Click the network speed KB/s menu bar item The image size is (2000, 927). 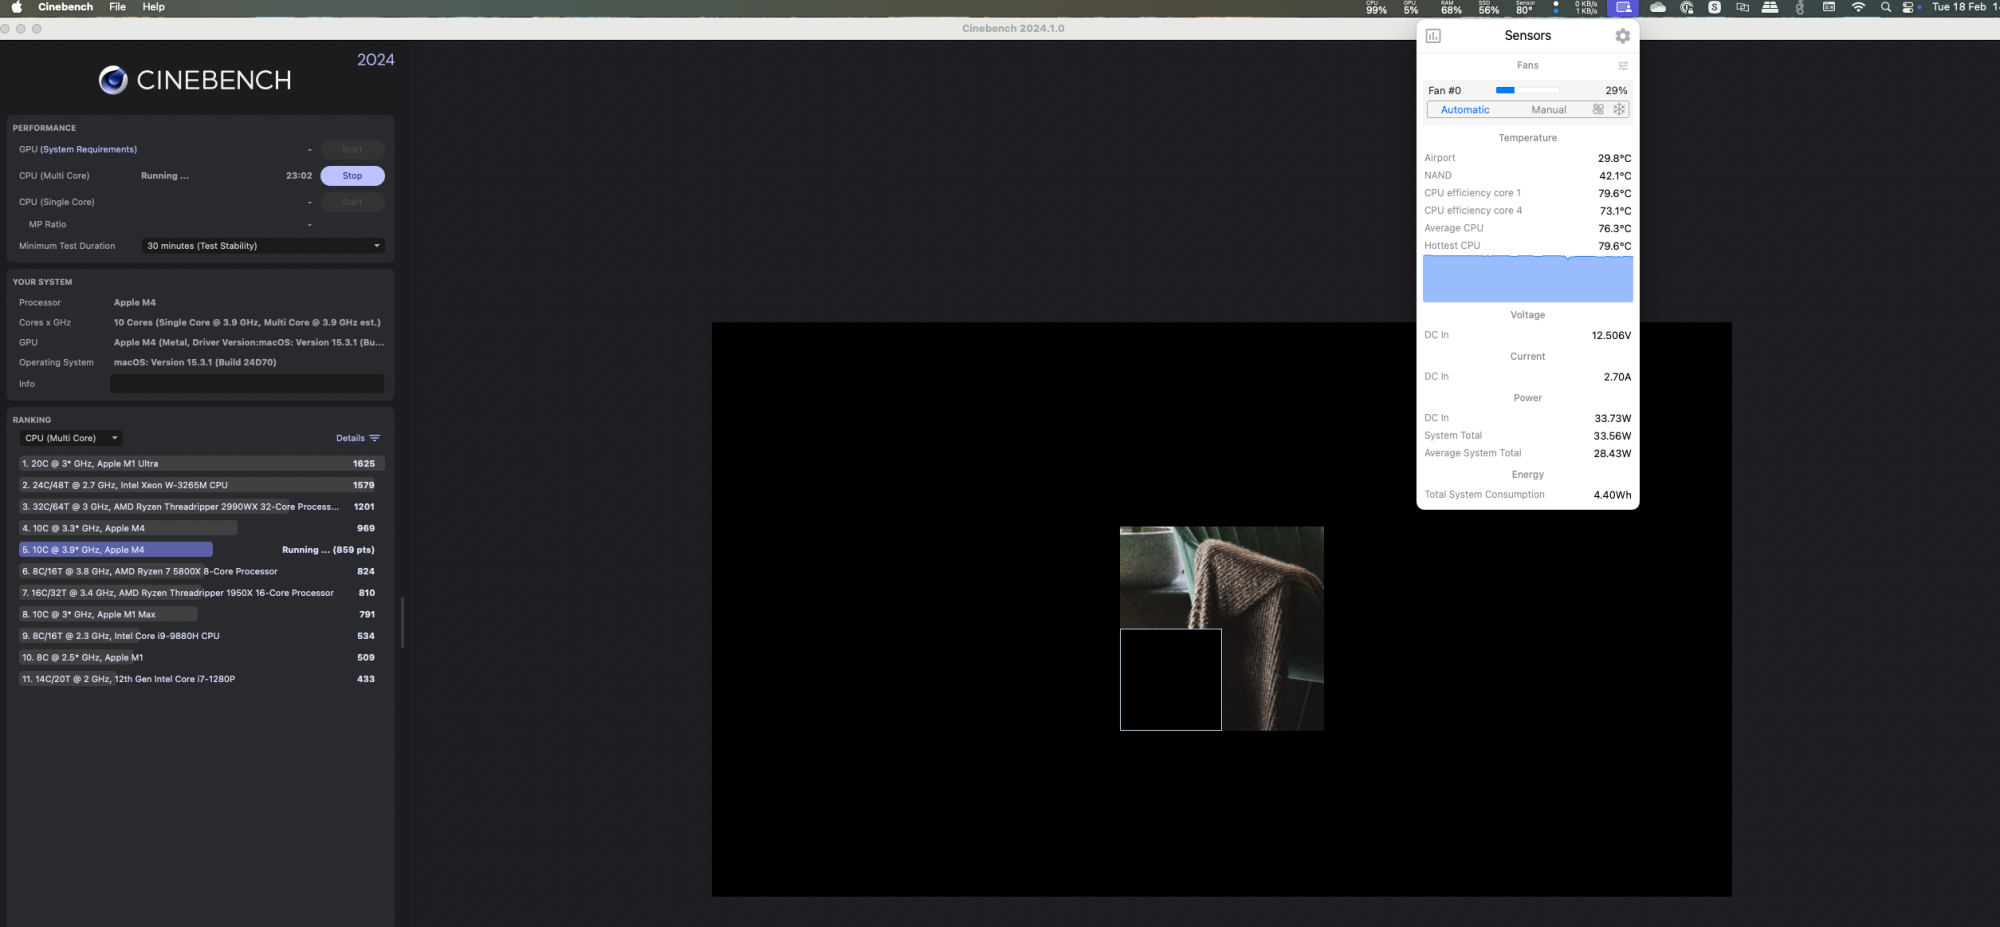(1586, 7)
